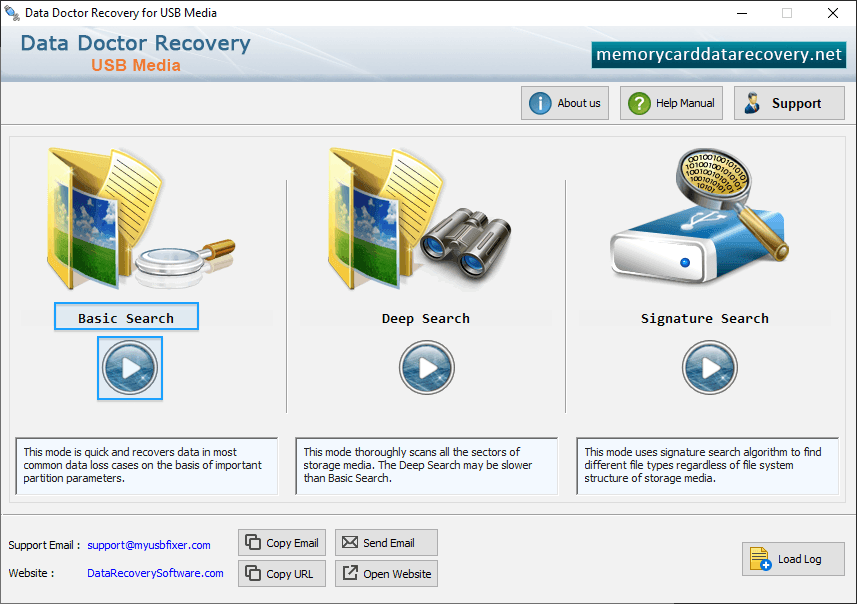857x604 pixels.
Task: Select the Basic Search label
Action: 126,317
